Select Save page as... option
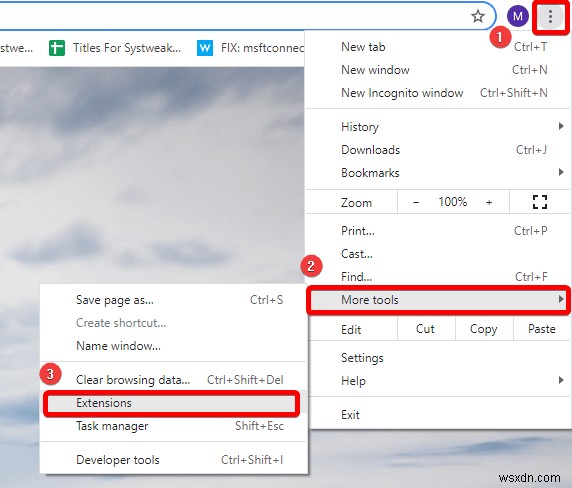This screenshot has height=488, width=572. (174, 300)
